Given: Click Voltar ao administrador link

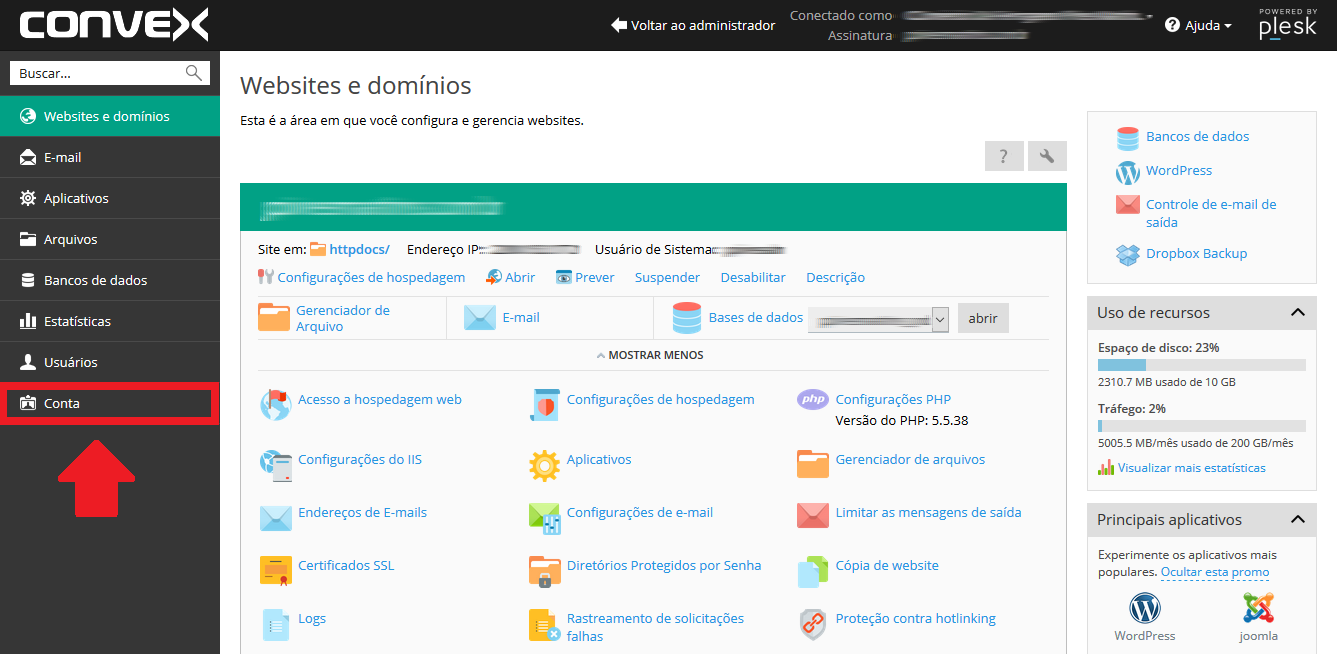Looking at the screenshot, I should tap(693, 25).
